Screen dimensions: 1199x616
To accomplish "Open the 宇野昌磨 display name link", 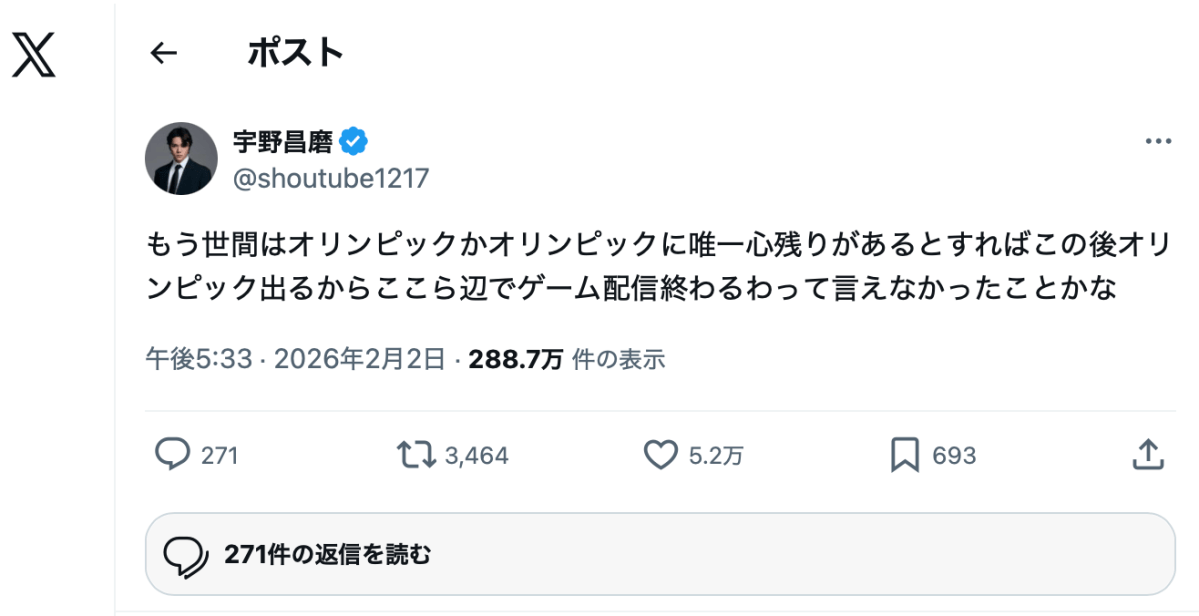I will 283,142.
